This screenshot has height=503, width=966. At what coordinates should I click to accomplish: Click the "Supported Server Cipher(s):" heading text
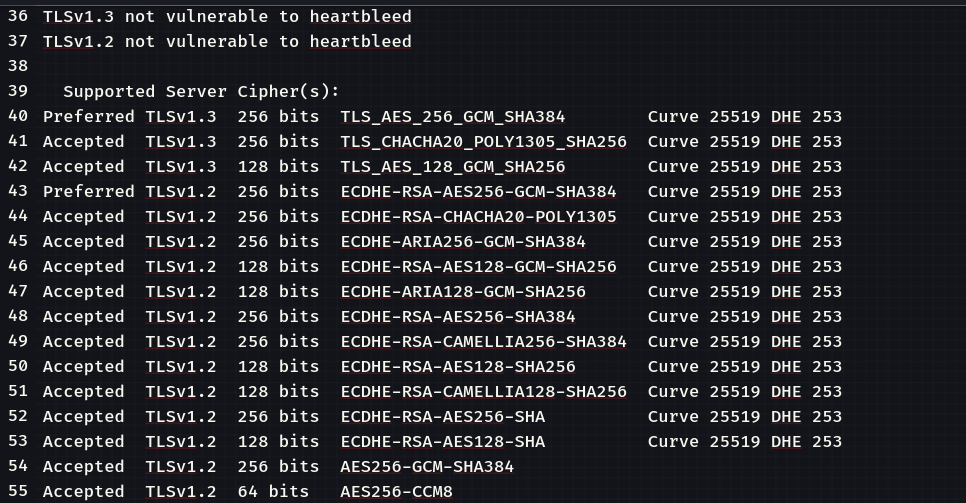click(x=201, y=91)
